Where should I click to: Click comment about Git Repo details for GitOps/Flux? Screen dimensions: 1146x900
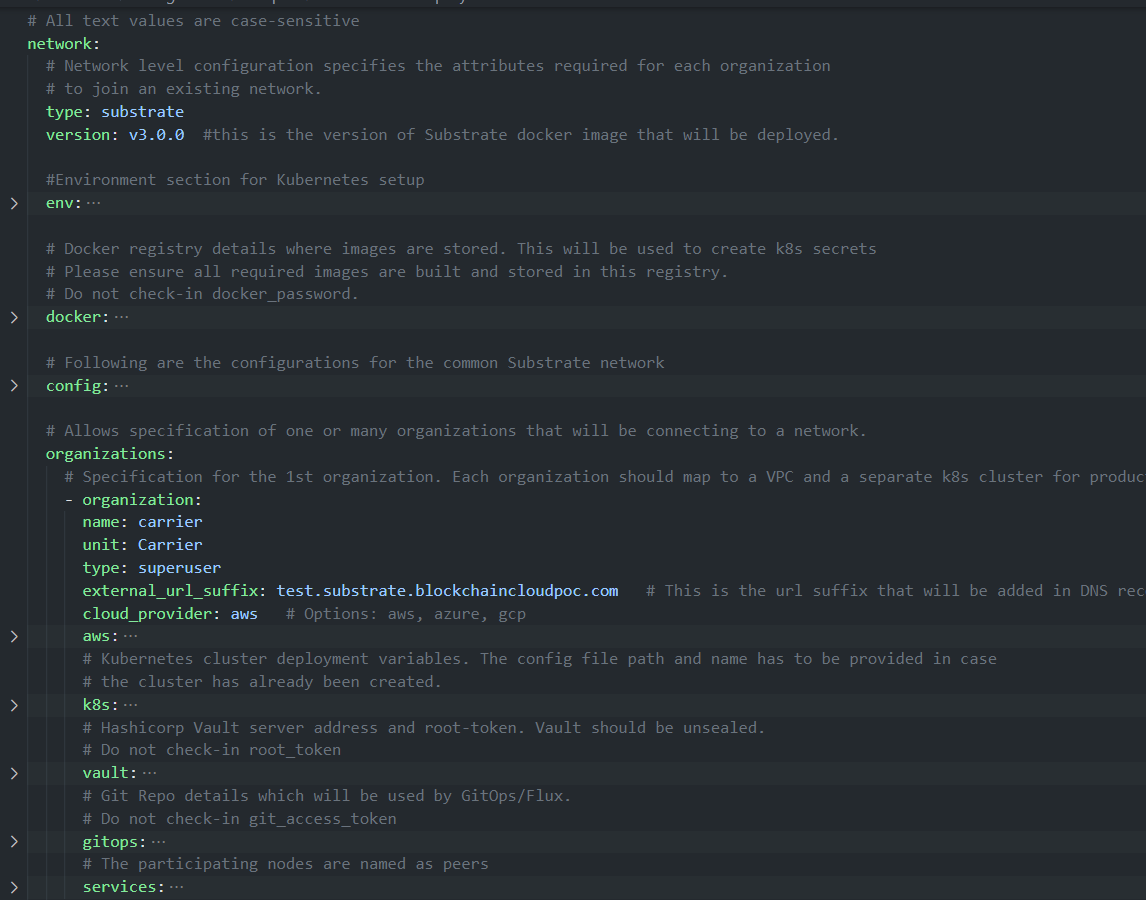coord(327,796)
